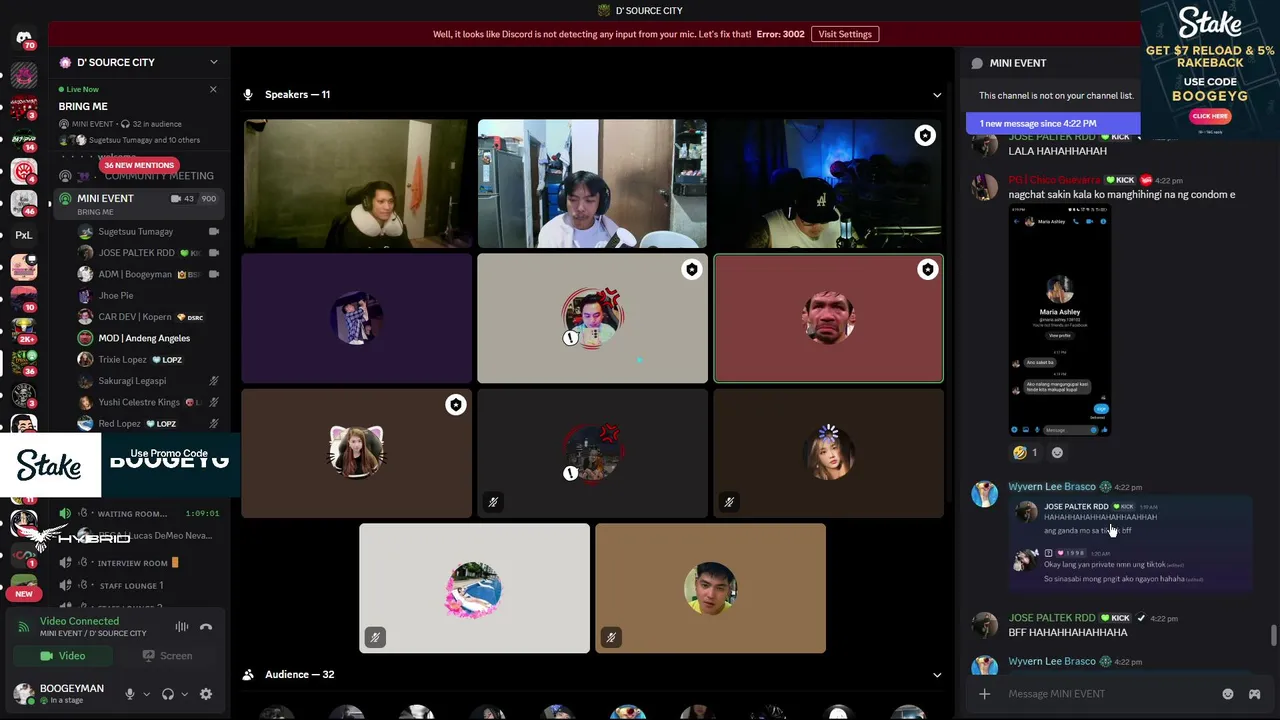Open PG | Chico Guevarra's username
1280x720 pixels.
point(1054,180)
